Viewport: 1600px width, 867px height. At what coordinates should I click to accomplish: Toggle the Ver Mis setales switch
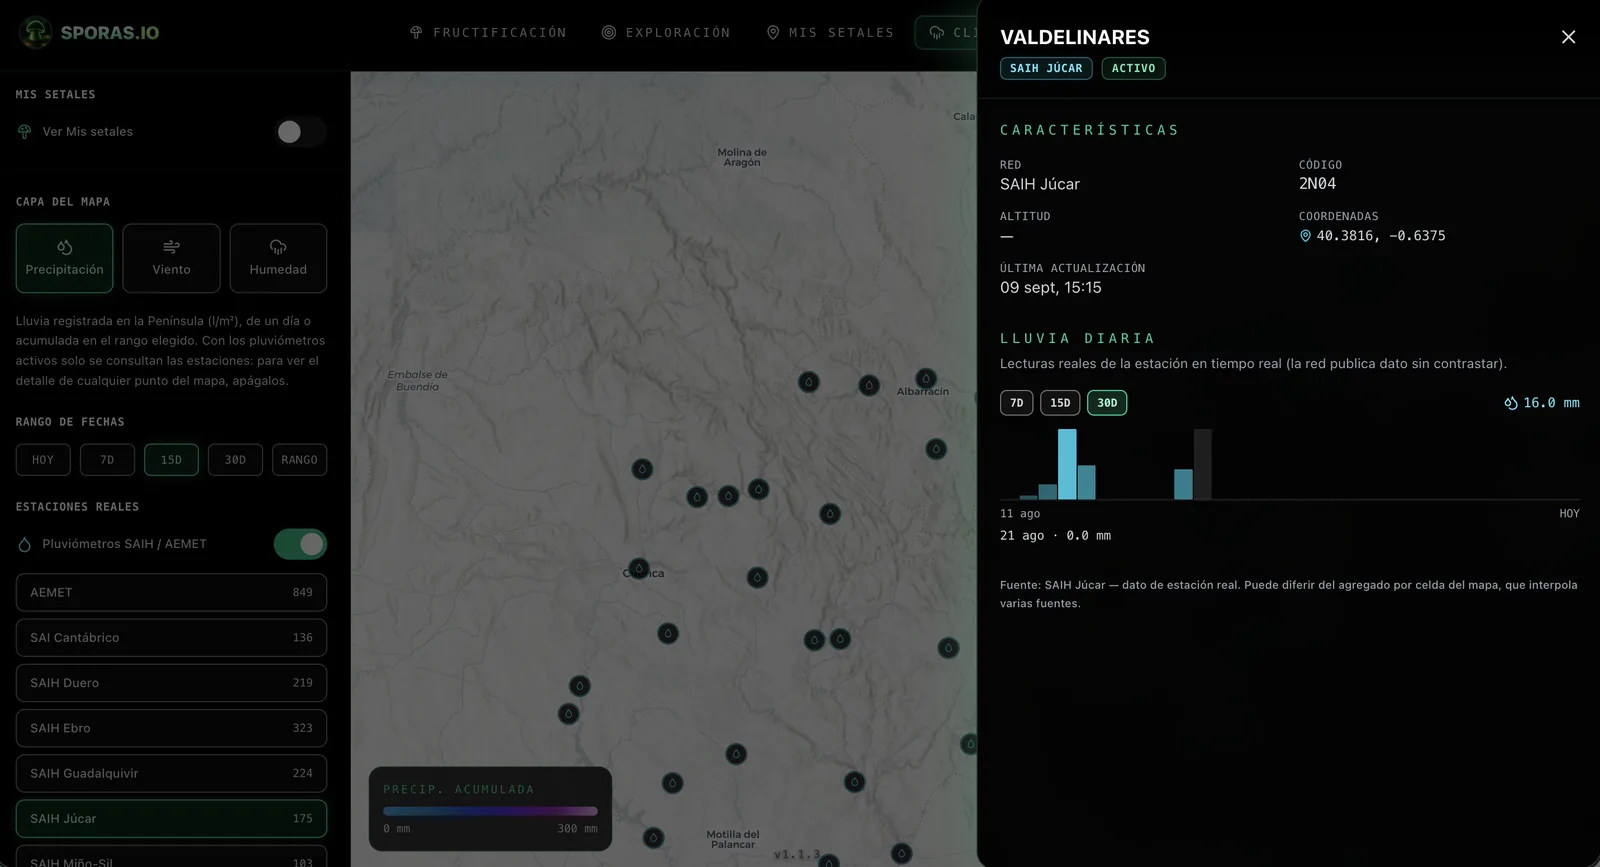300,132
